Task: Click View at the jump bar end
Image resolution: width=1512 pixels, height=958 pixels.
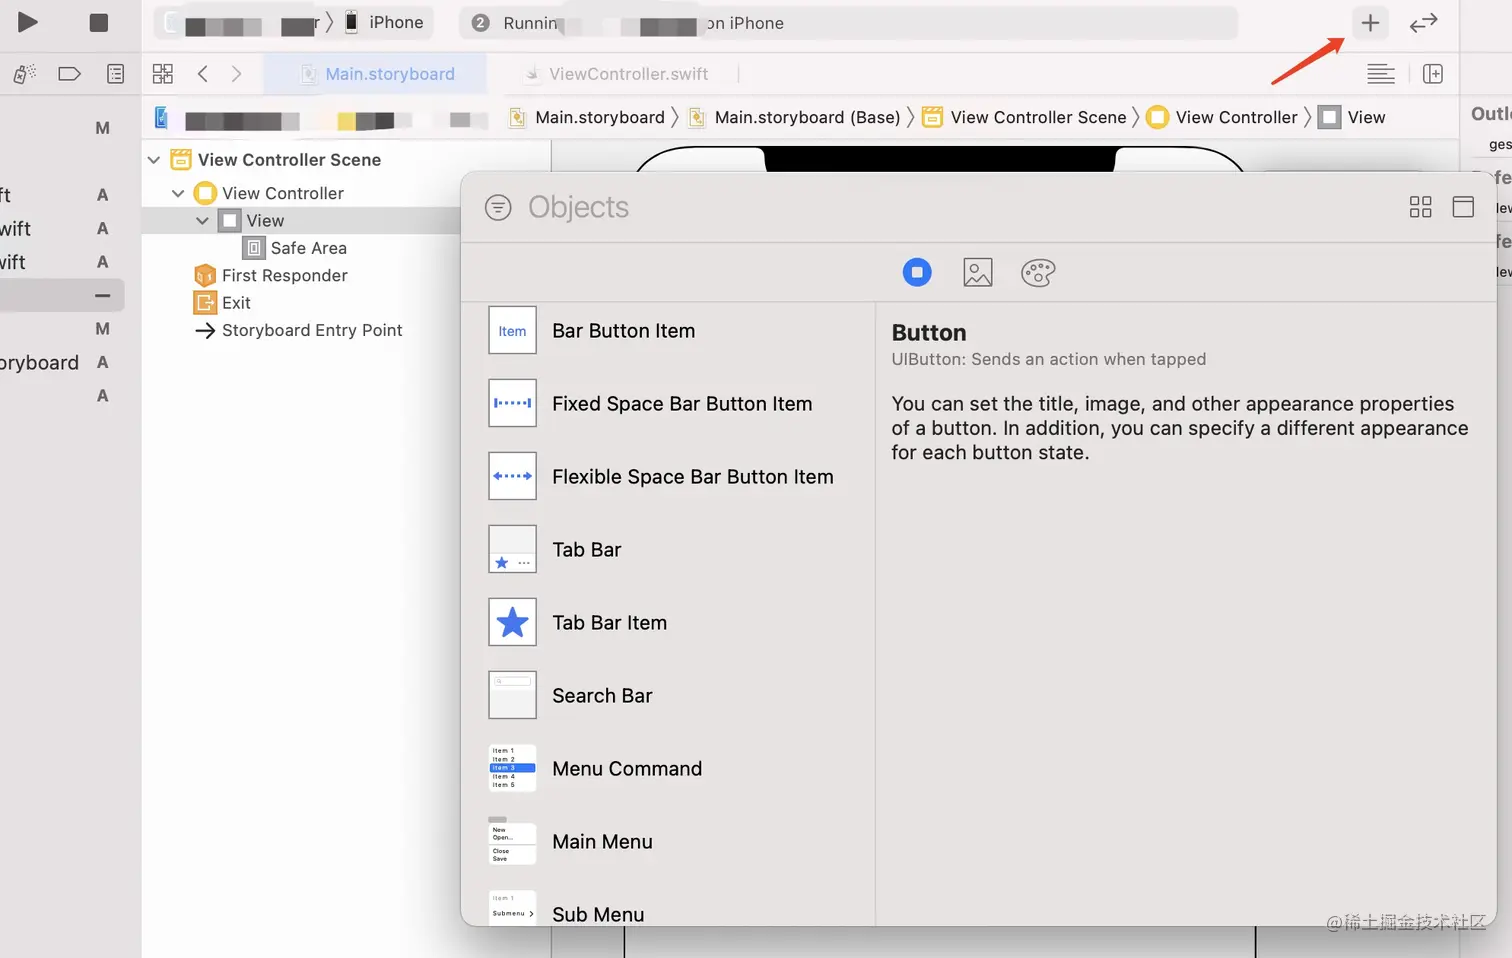Action: click(1352, 117)
